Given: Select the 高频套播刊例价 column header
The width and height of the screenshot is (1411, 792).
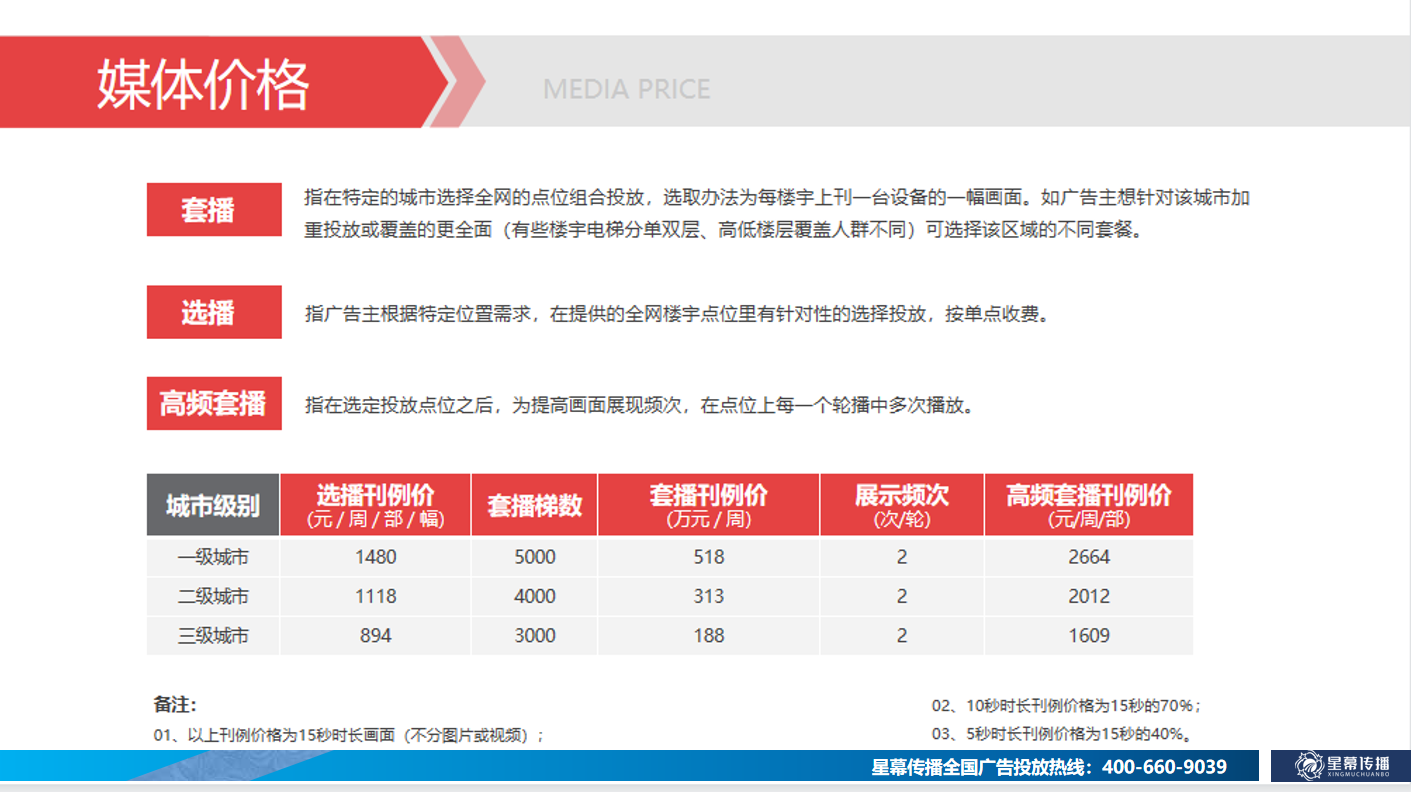Looking at the screenshot, I should coord(1089,505).
